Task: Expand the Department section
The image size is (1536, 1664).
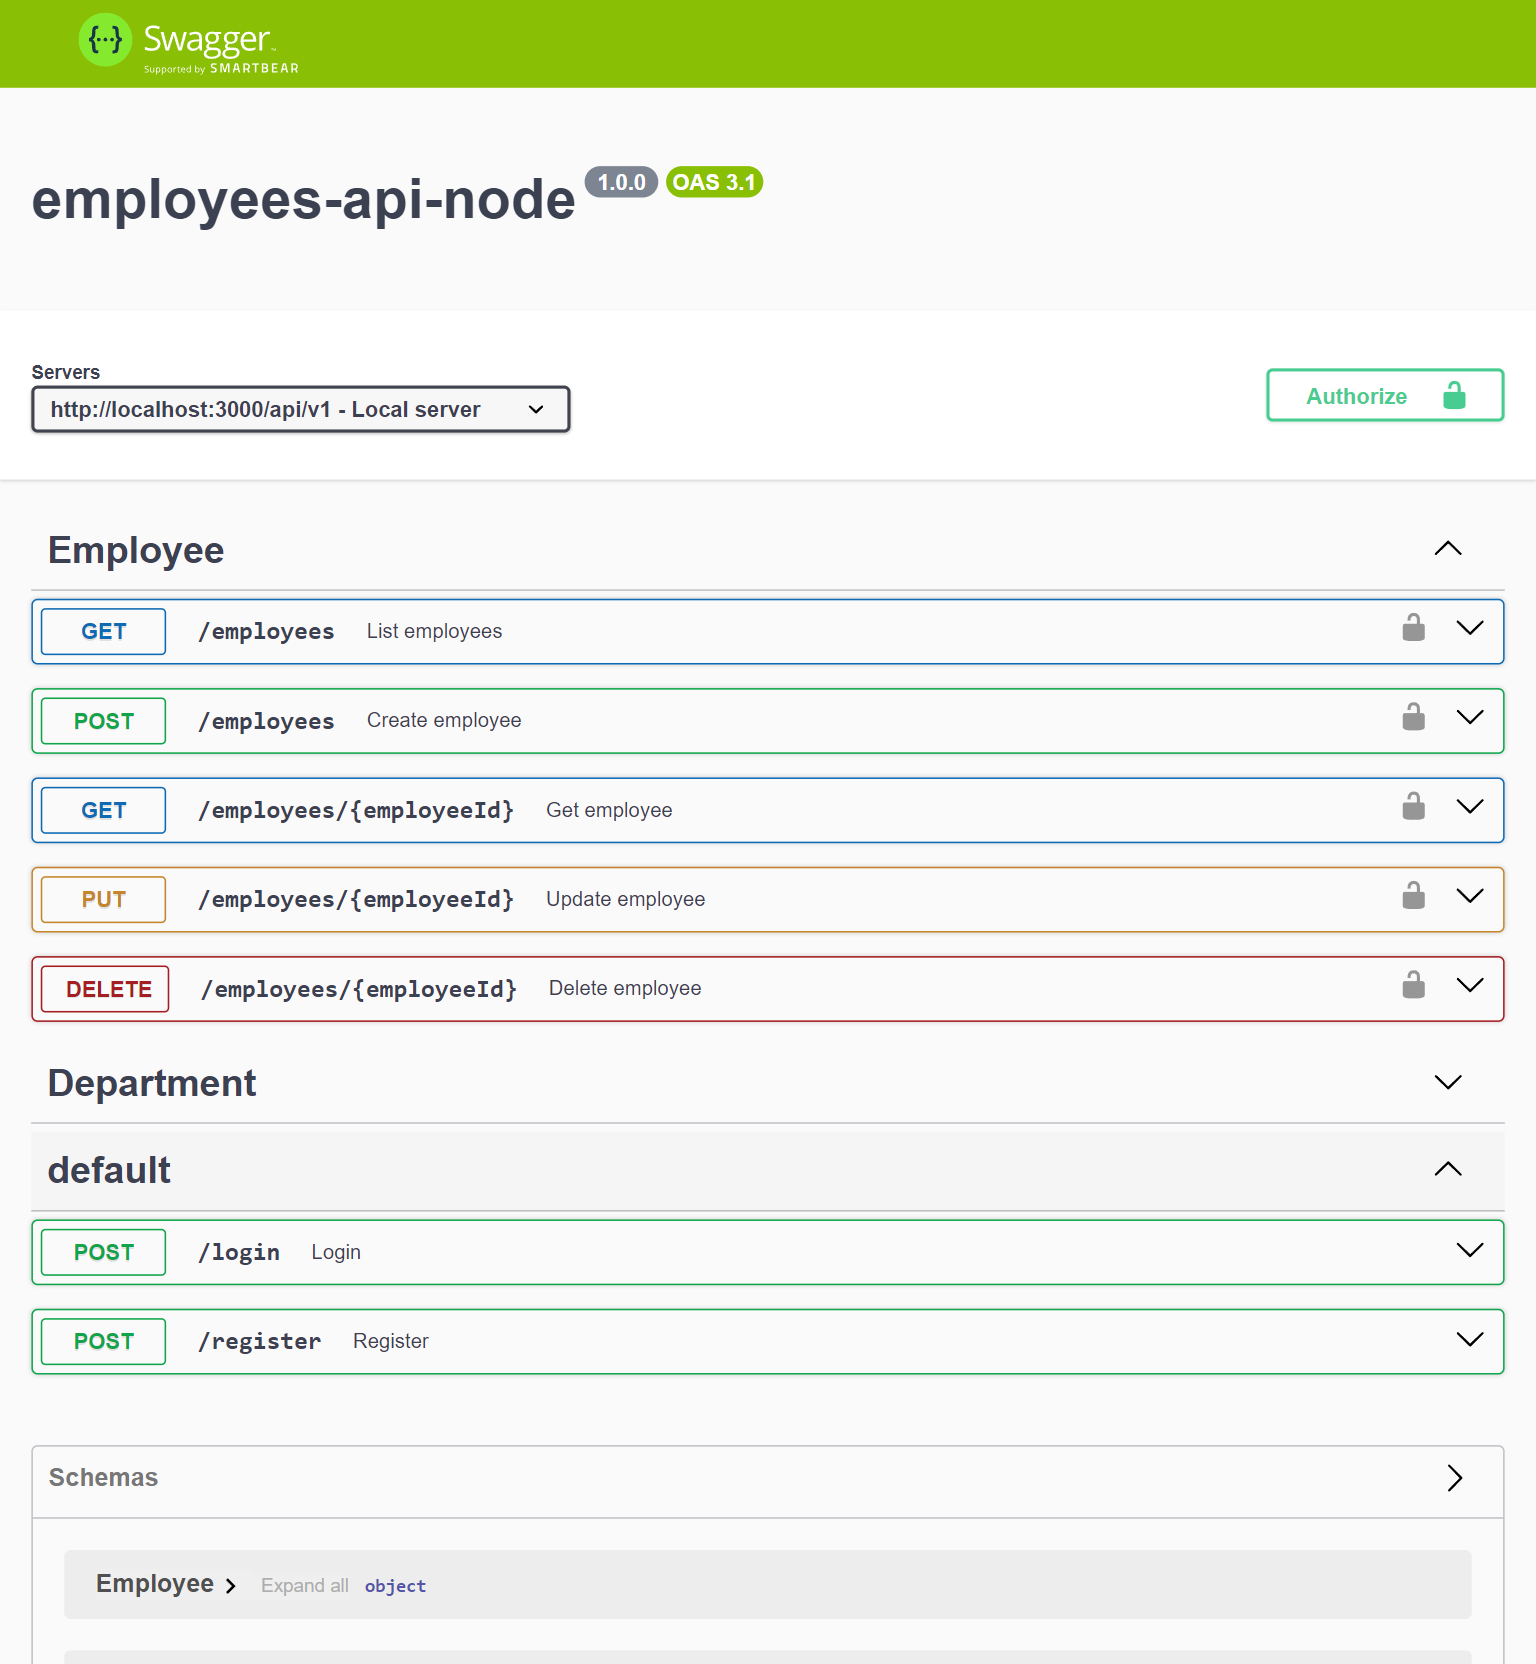Action: (x=1448, y=1082)
